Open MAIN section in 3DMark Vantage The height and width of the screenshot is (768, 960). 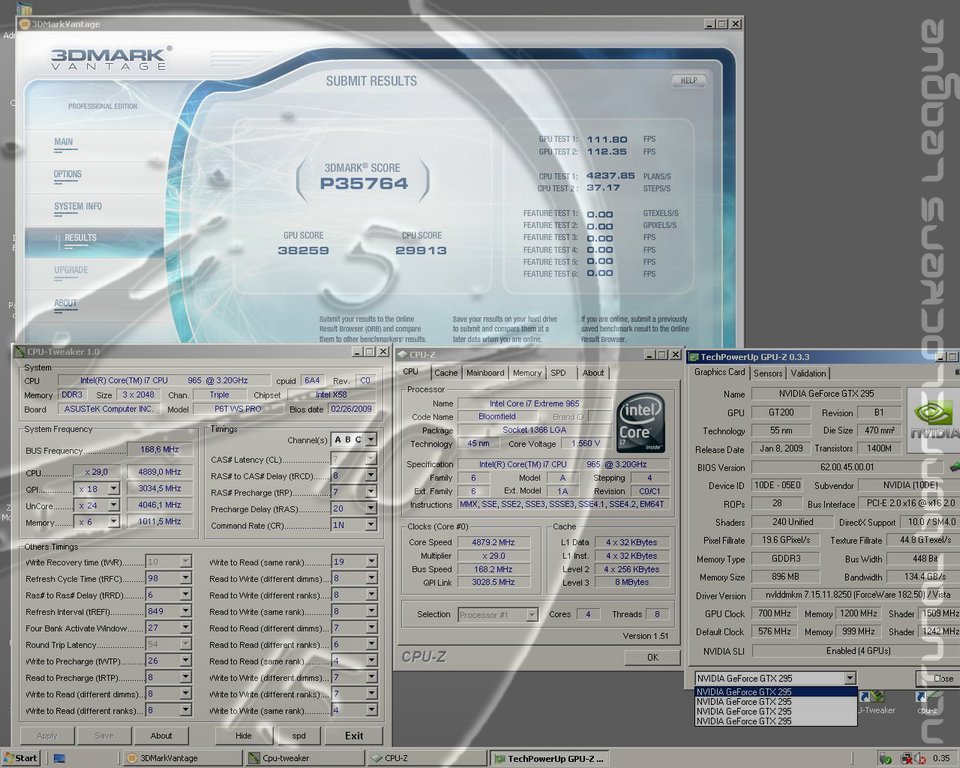click(63, 142)
